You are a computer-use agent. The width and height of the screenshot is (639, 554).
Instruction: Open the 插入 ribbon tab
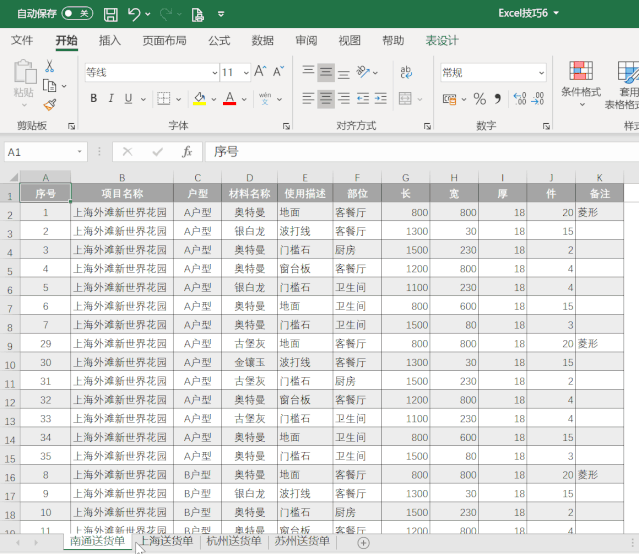pos(110,41)
